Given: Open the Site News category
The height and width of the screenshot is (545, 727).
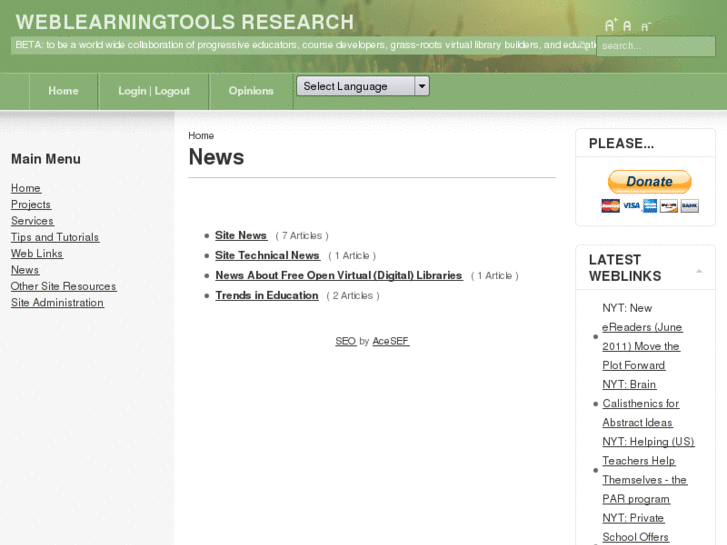Looking at the screenshot, I should (x=241, y=235).
